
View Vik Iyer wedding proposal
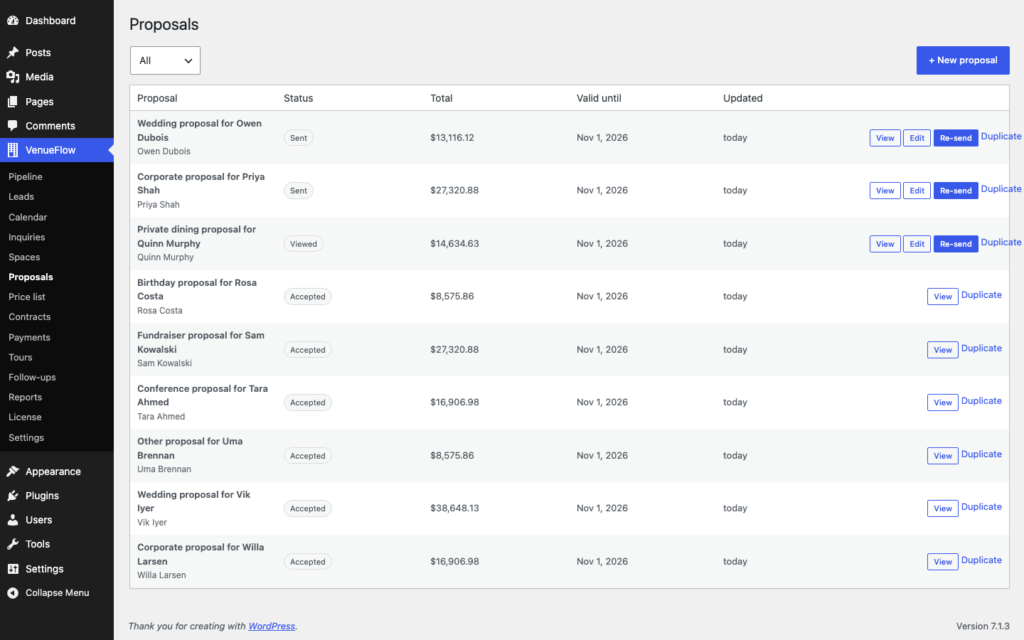(942, 508)
